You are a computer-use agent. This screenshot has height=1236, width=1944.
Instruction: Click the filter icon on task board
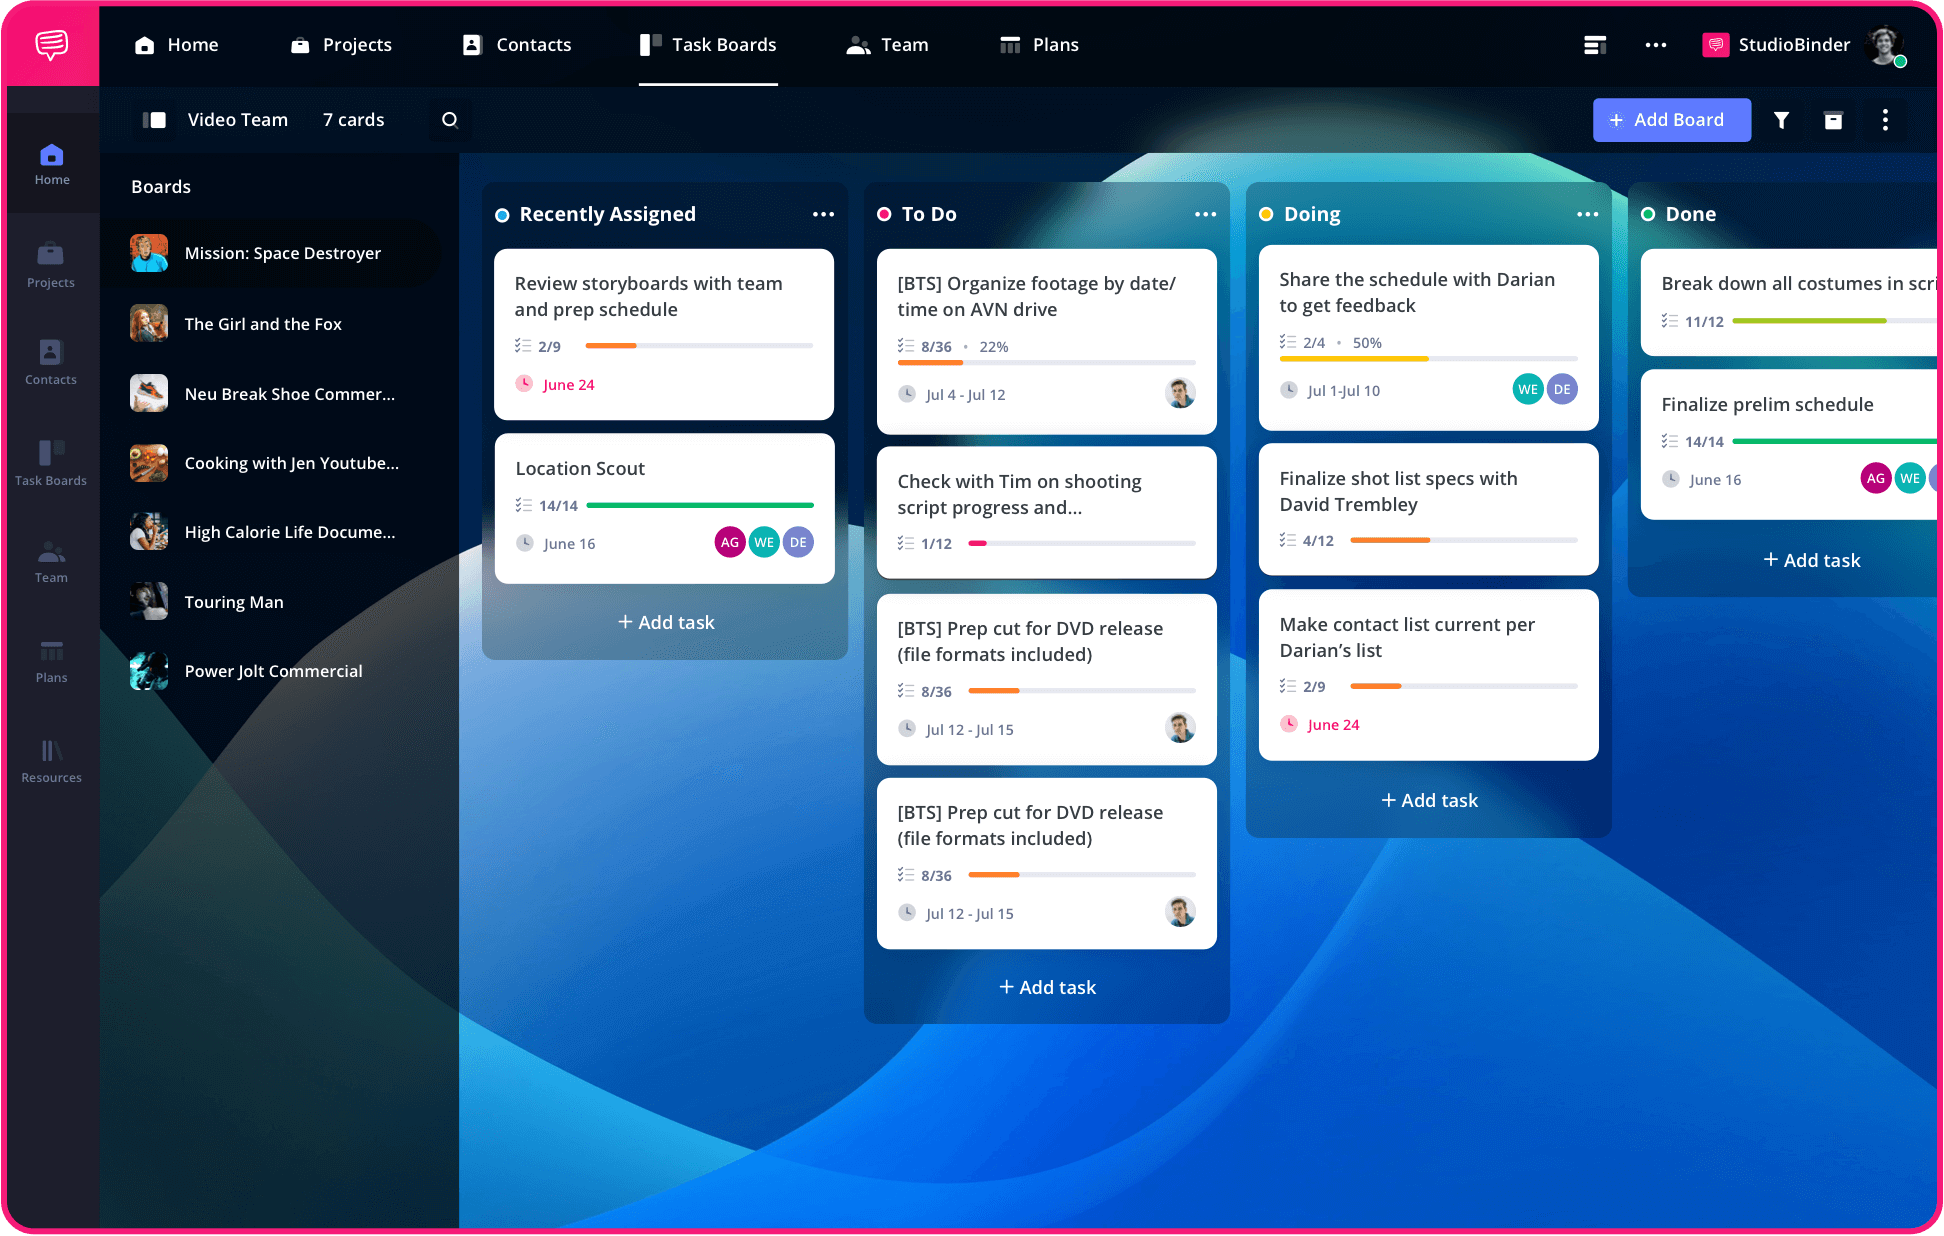coord(1780,119)
